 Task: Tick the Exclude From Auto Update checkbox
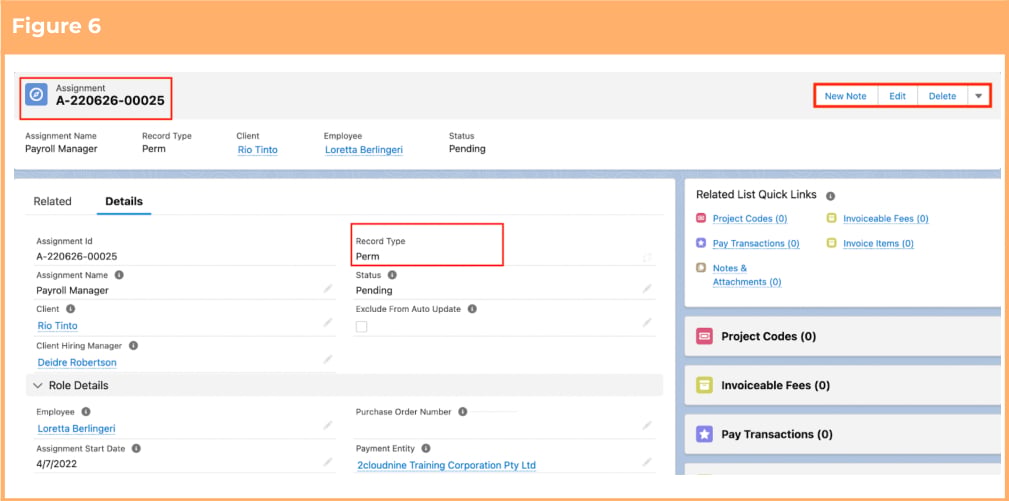(x=362, y=327)
